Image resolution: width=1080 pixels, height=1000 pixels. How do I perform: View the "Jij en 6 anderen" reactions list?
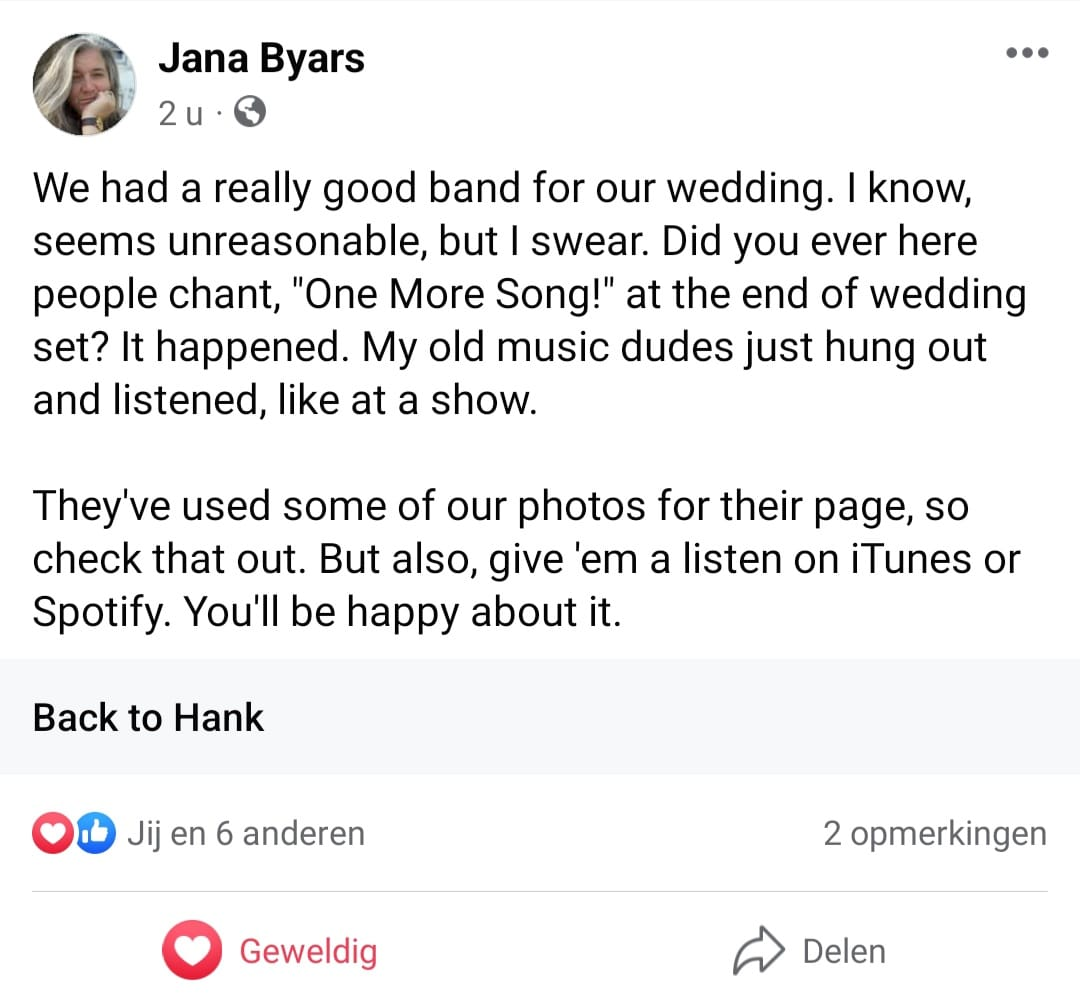coord(245,834)
